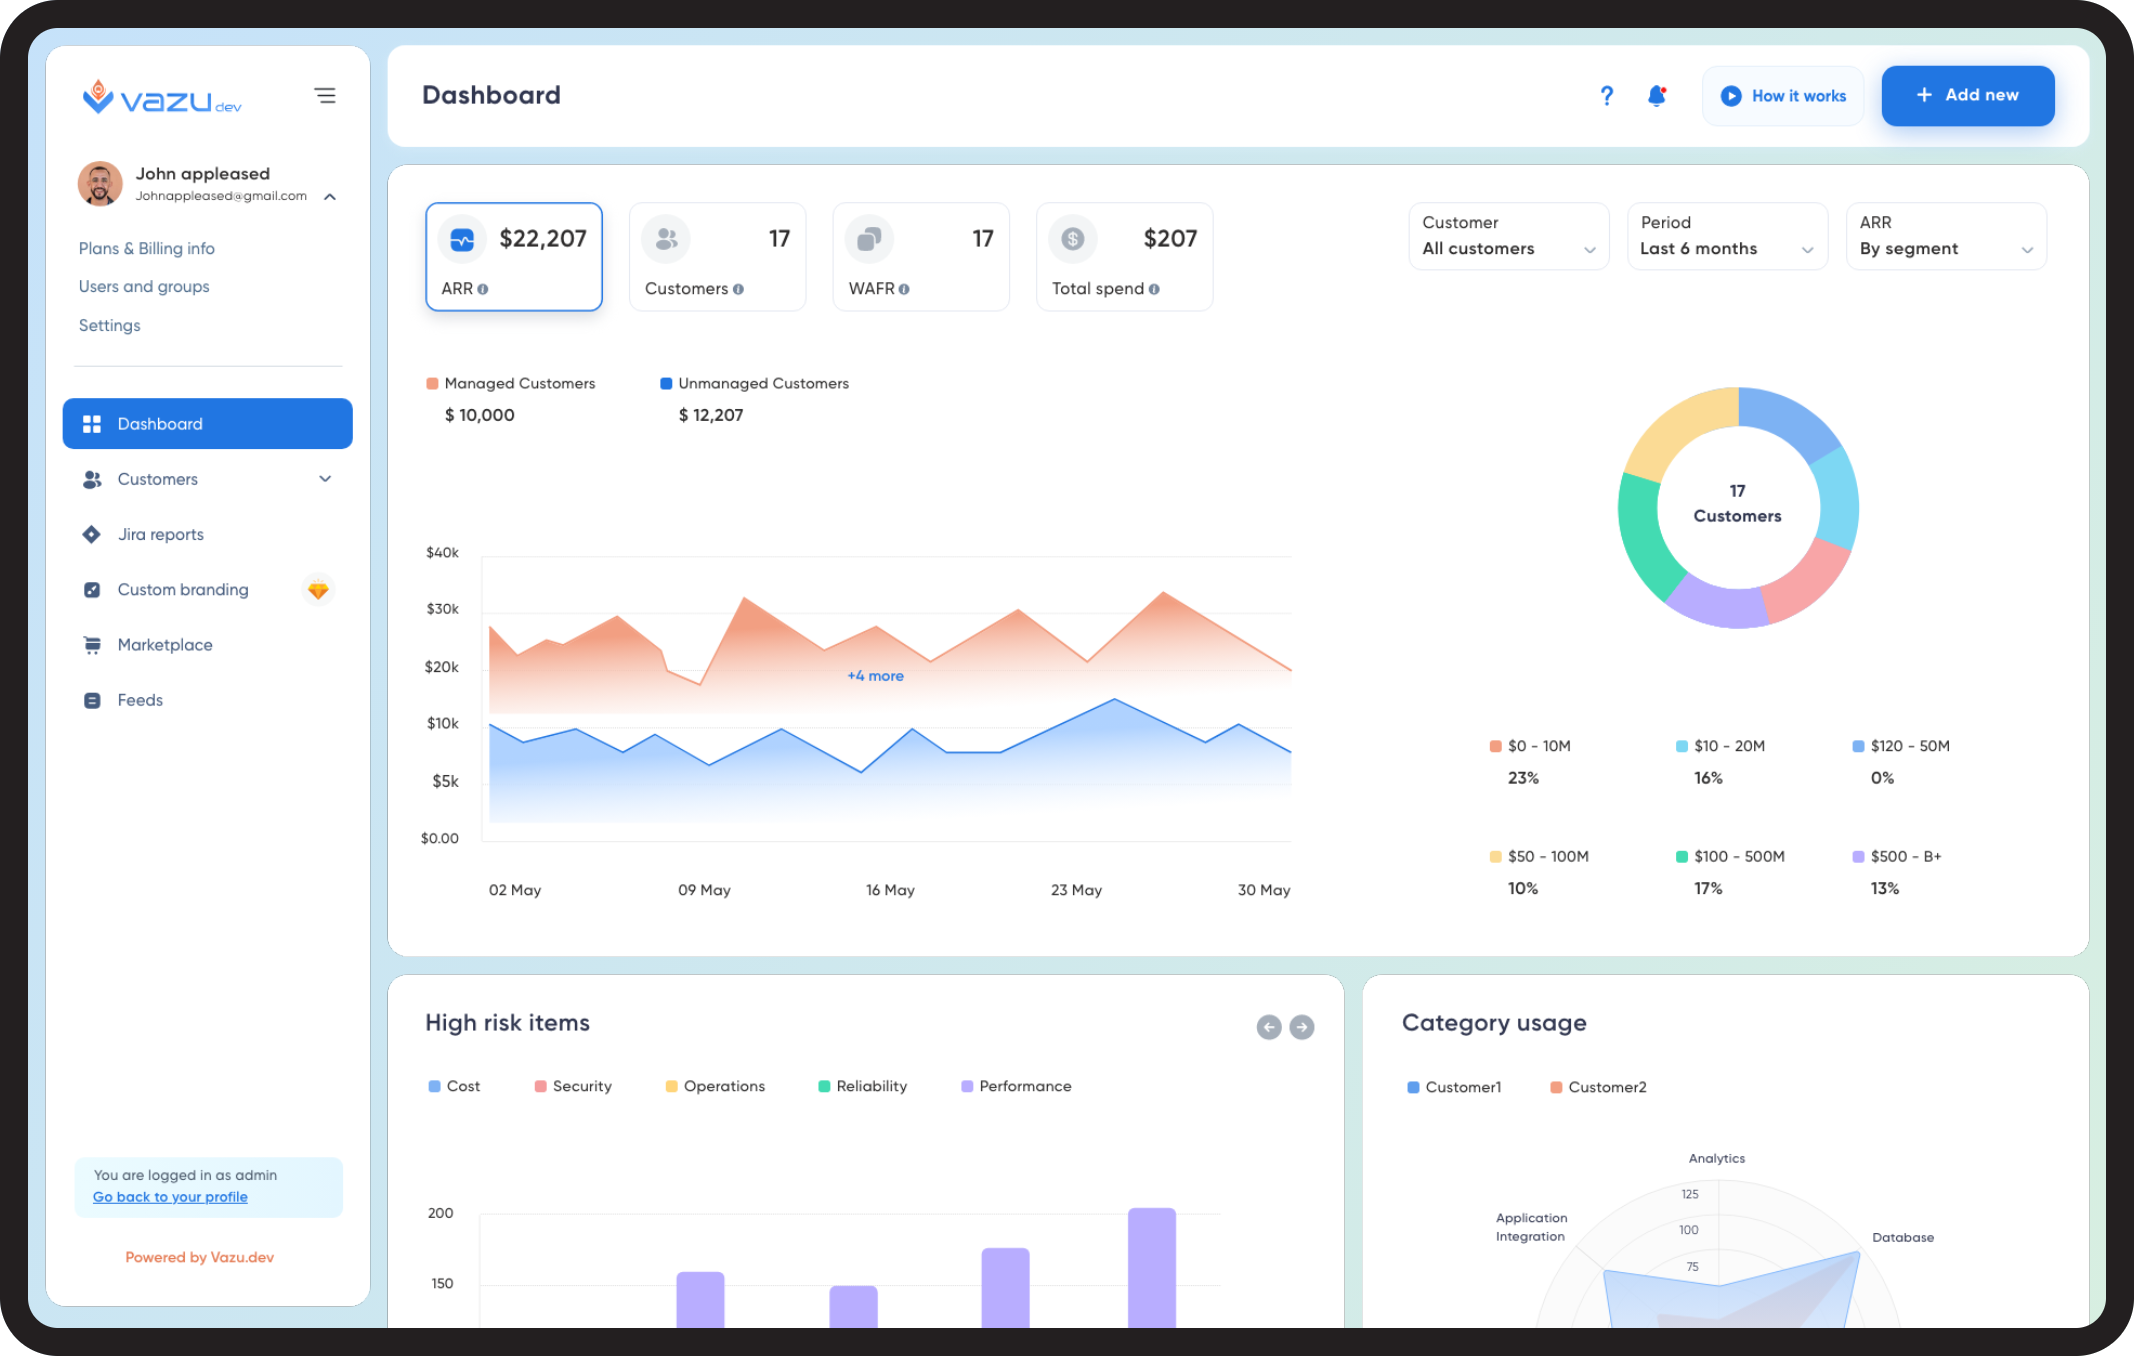This screenshot has width=2134, height=1356.
Task: Go to previous High risk items page
Action: (x=1268, y=1027)
